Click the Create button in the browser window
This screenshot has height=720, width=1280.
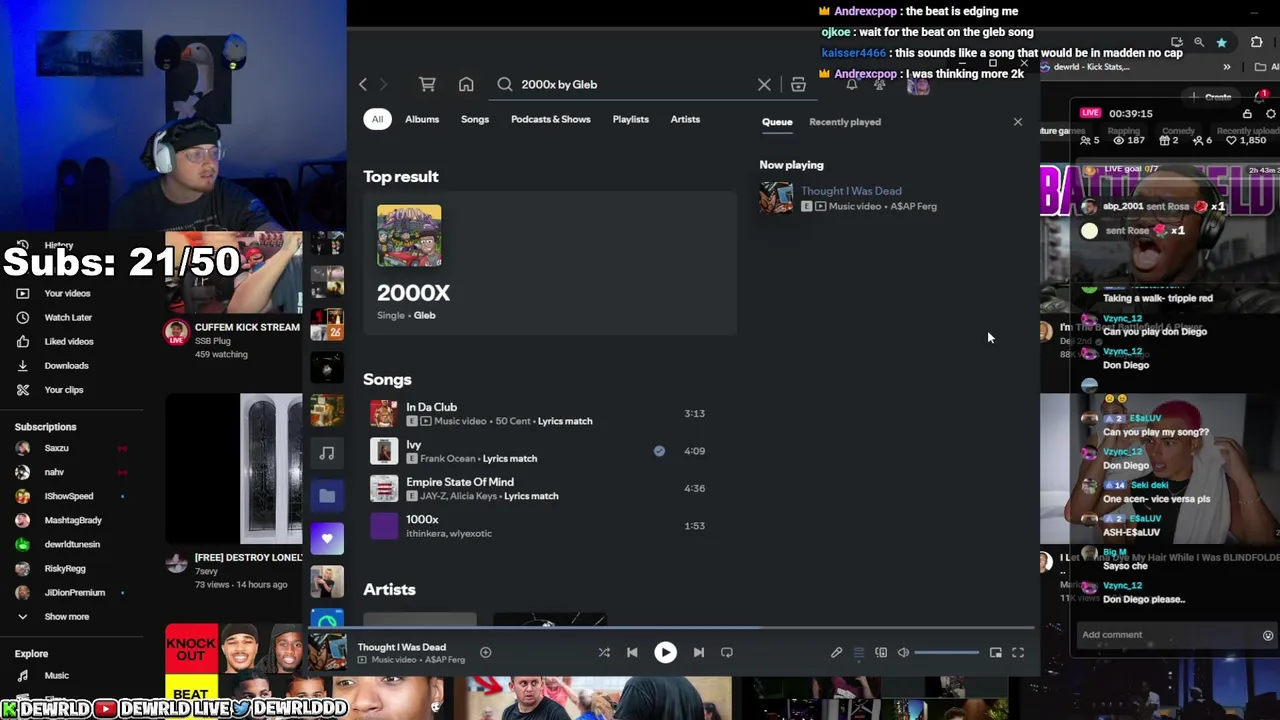click(1212, 97)
